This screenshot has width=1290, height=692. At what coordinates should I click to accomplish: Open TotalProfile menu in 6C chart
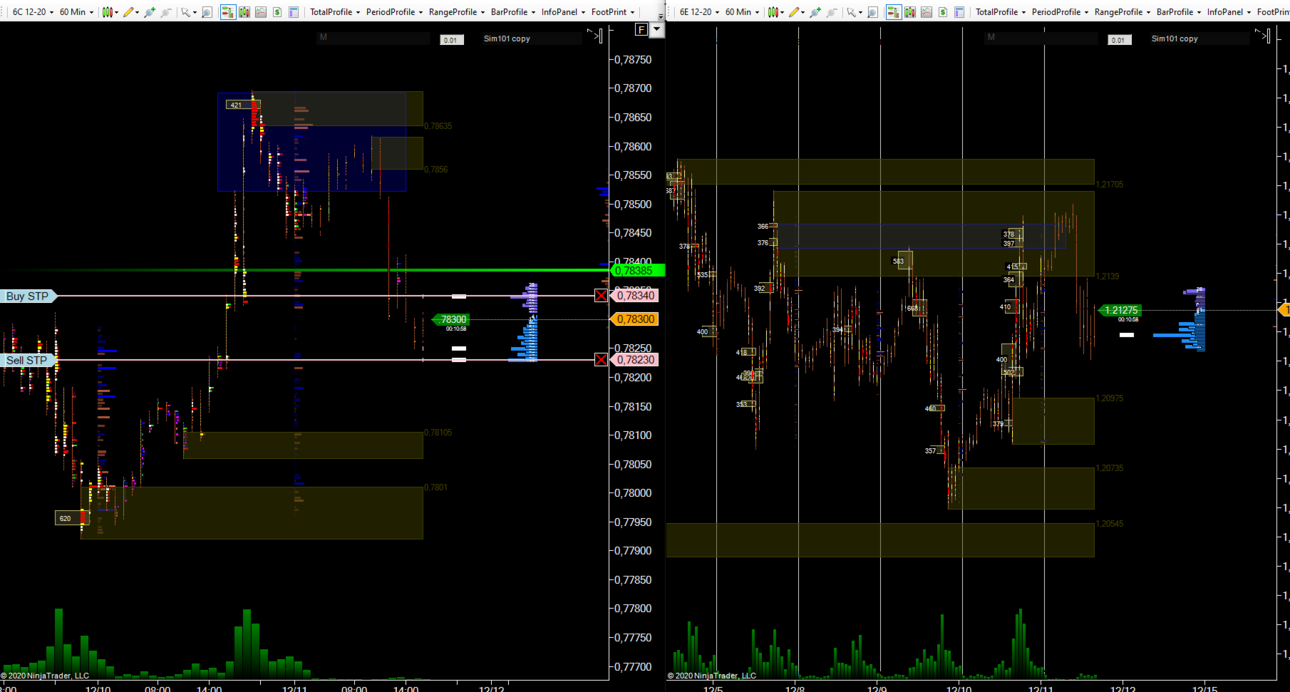(335, 12)
